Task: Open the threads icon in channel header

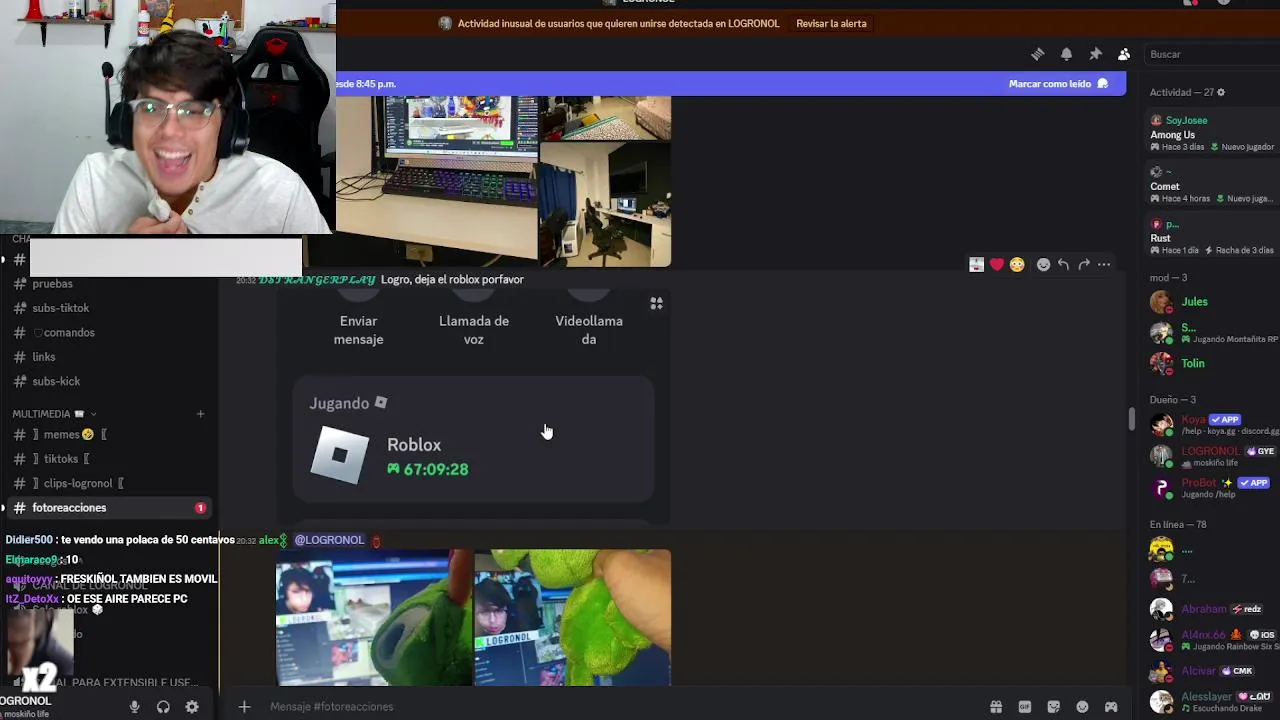Action: point(1037,54)
